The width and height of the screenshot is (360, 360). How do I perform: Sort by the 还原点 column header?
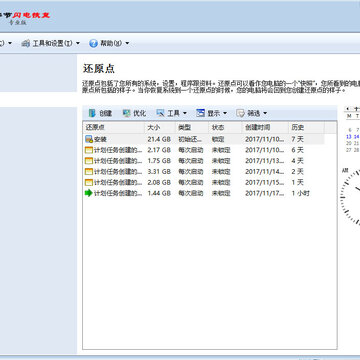click(113, 127)
